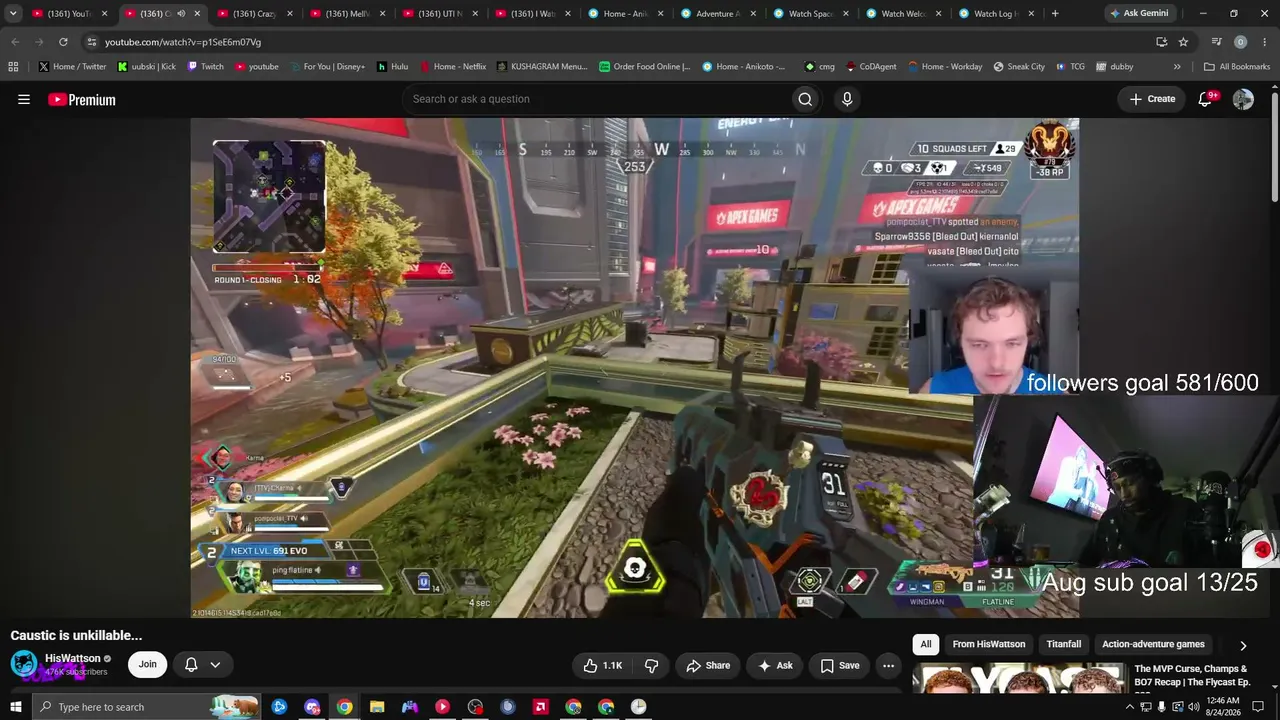Go back to the previous page
The height and width of the screenshot is (720, 1280).
click(x=15, y=42)
